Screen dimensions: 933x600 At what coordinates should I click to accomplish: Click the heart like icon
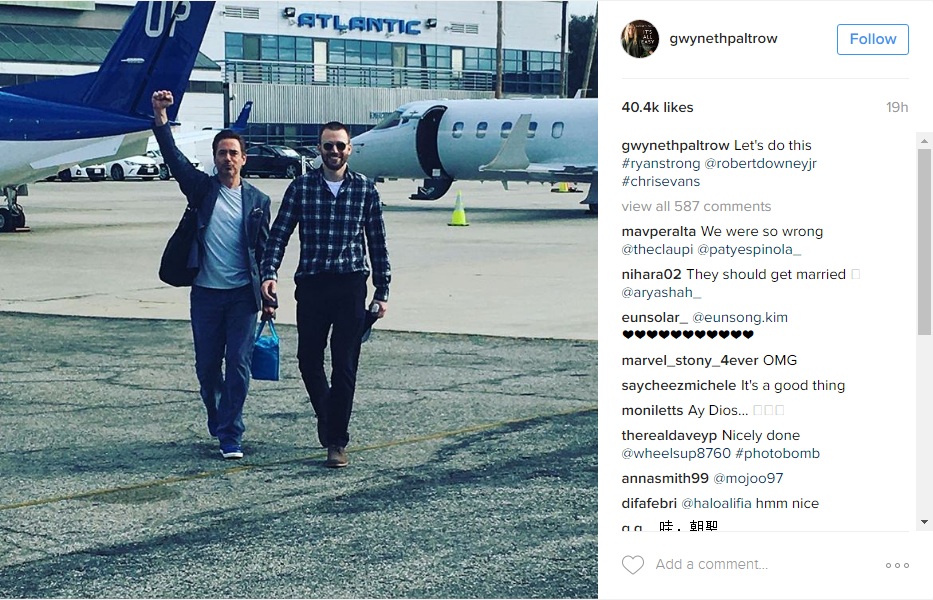click(633, 564)
